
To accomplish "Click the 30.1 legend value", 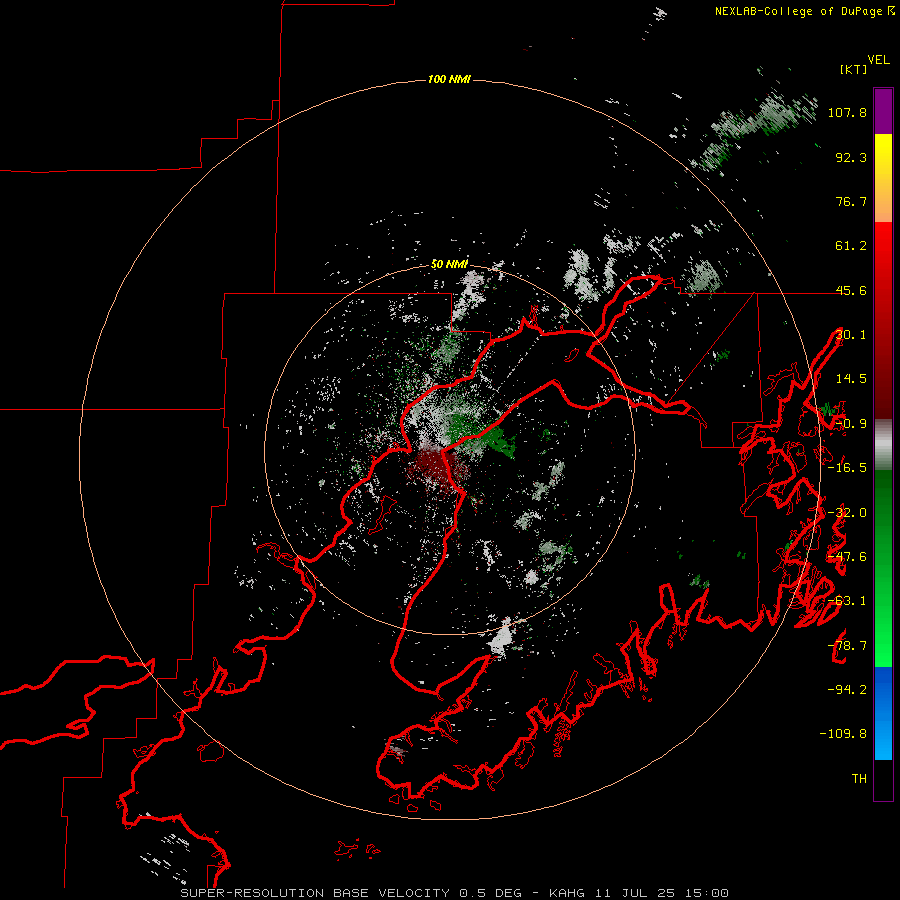I will 851,335.
